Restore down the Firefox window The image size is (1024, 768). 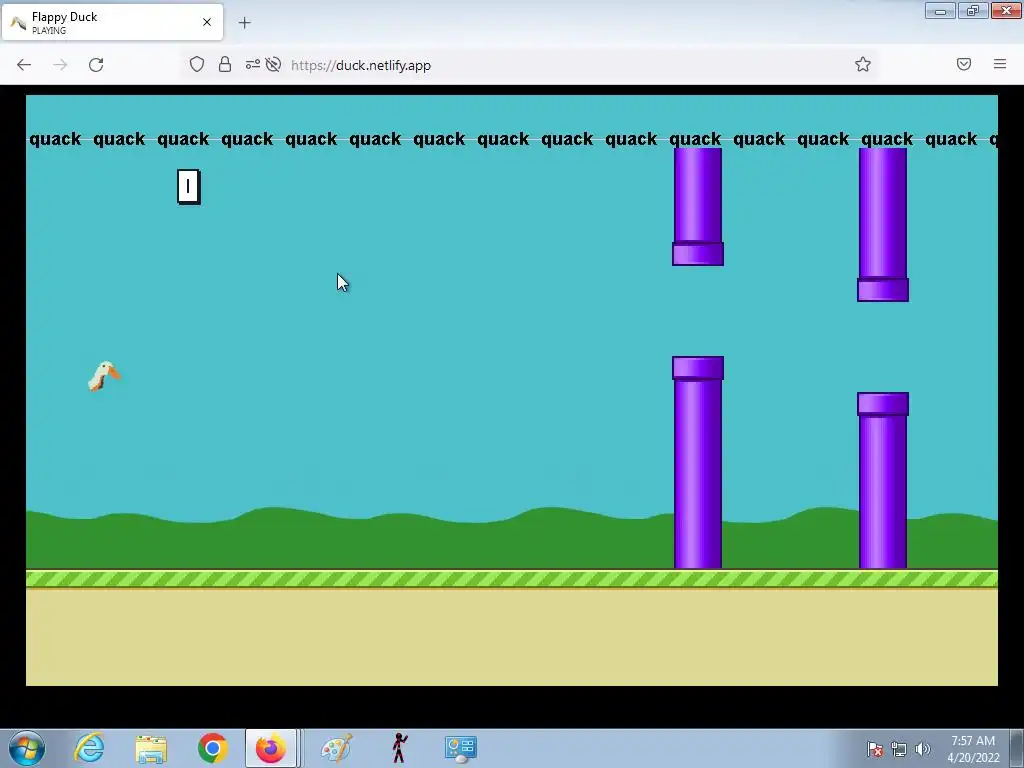973,10
